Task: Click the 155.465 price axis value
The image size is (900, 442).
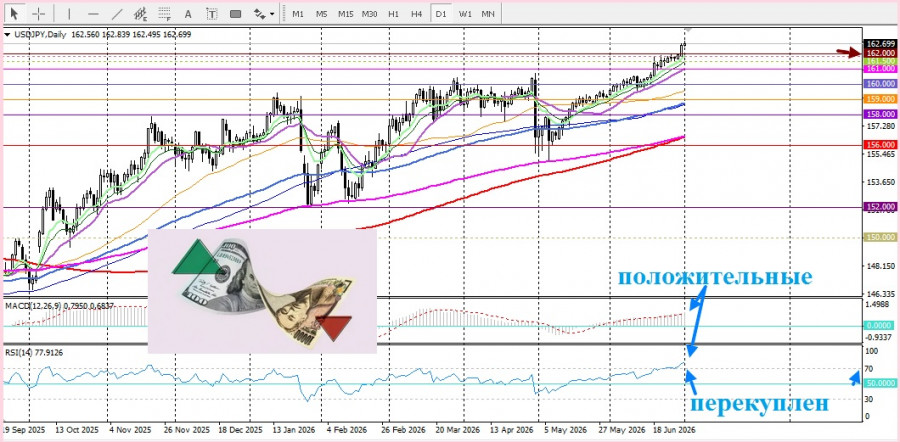Action: pyautogui.click(x=880, y=154)
